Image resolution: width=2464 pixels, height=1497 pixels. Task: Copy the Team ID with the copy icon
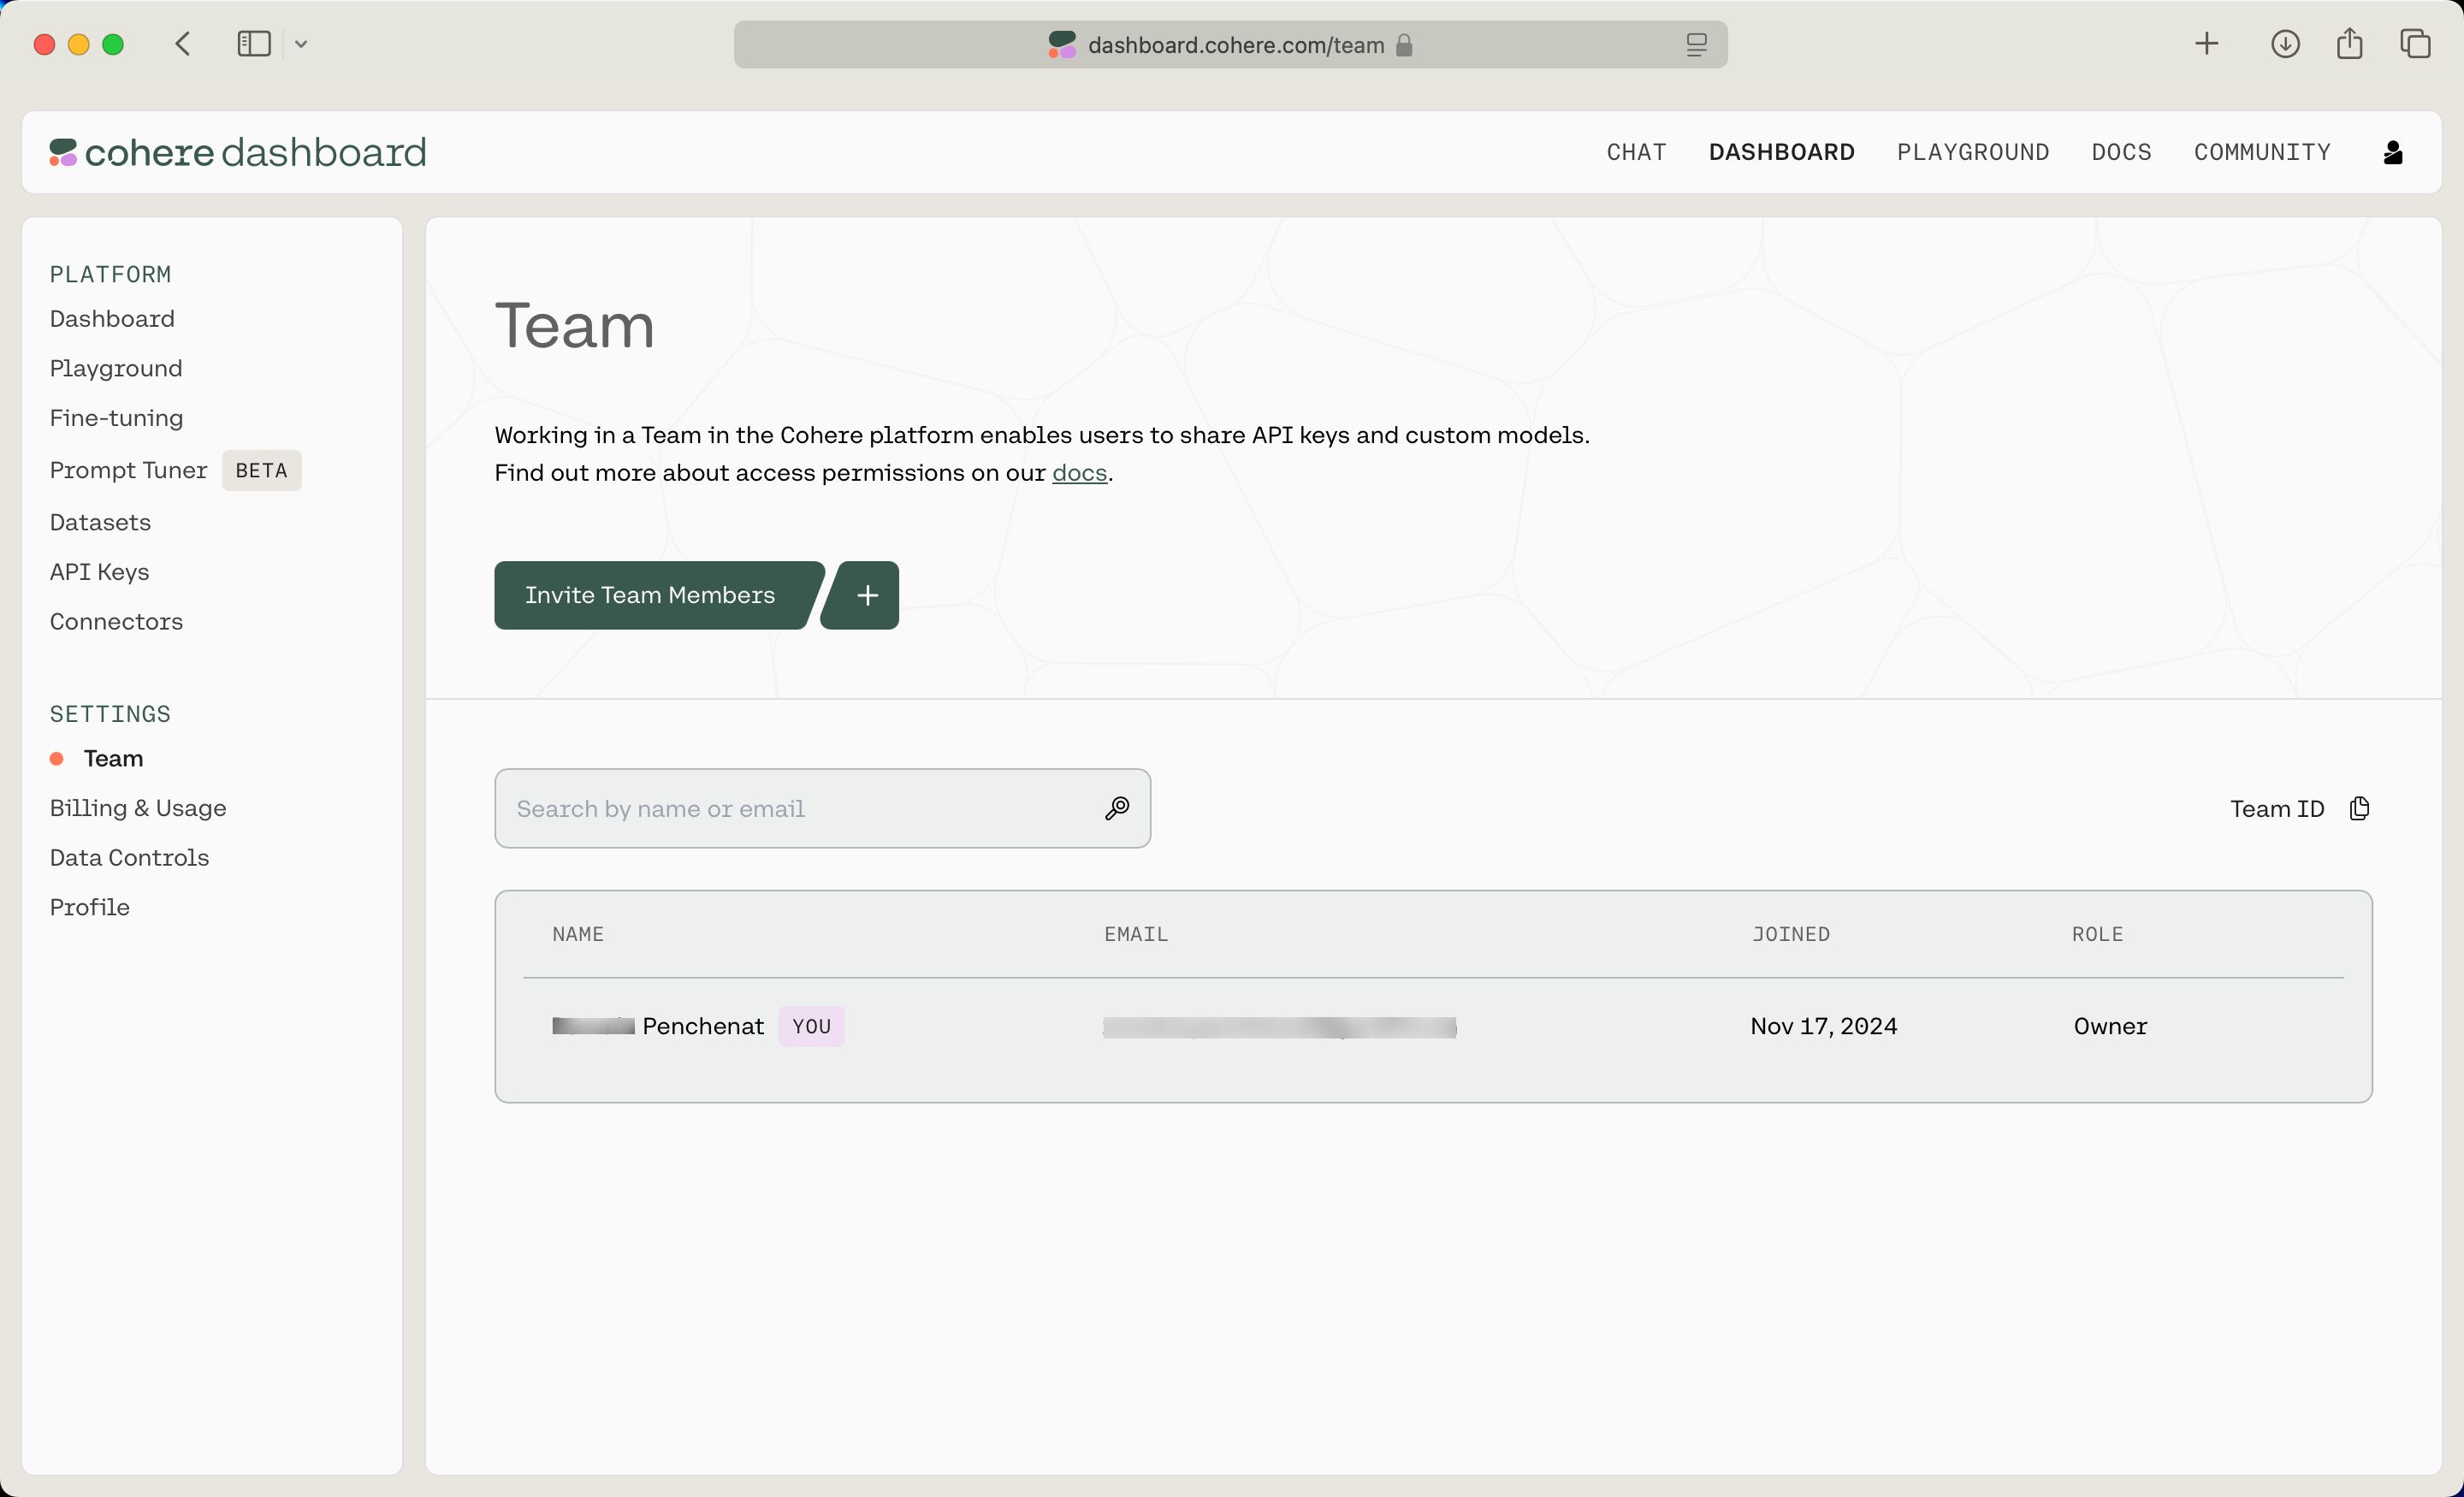pyautogui.click(x=2359, y=808)
